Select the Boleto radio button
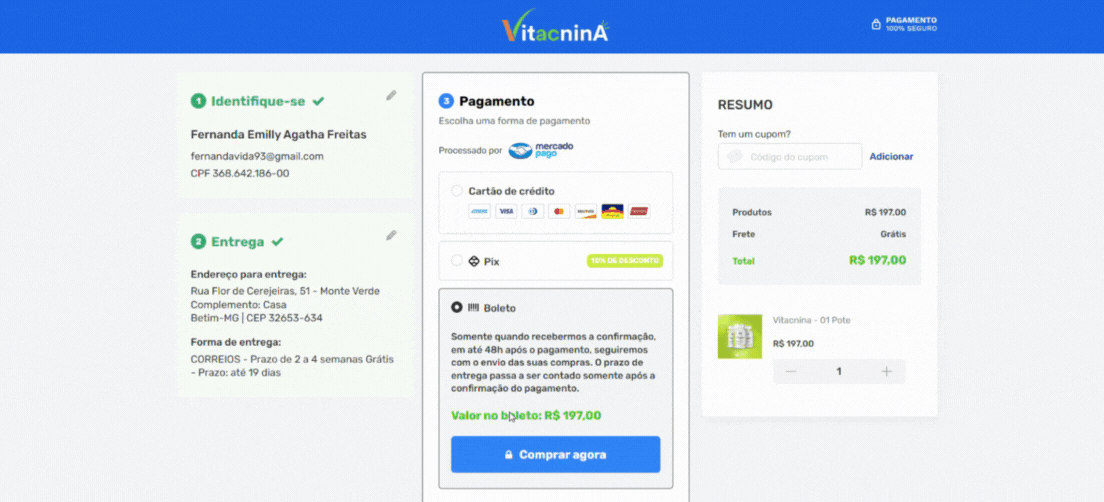The width and height of the screenshot is (1104, 502). click(456, 308)
